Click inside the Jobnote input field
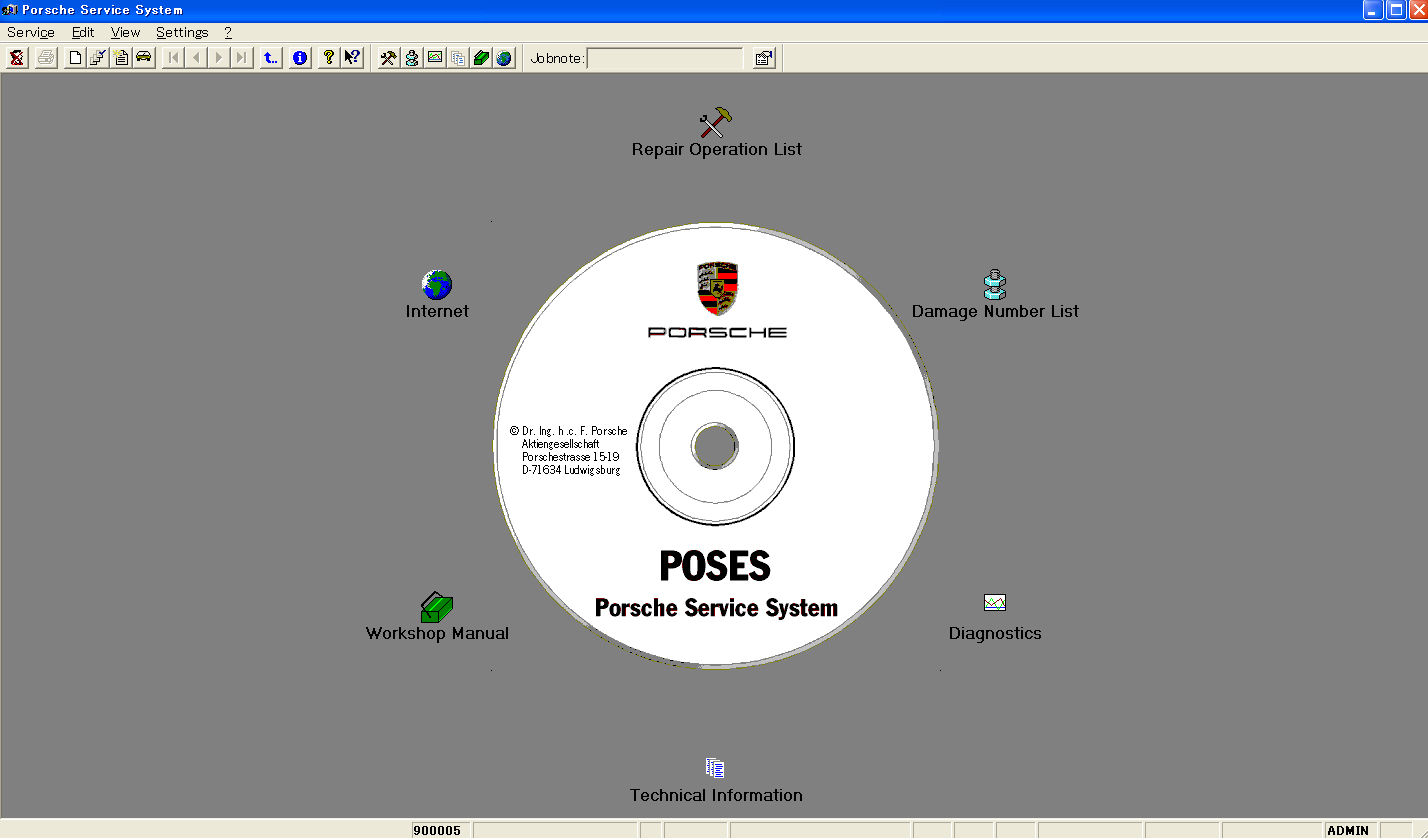Image resolution: width=1428 pixels, height=838 pixels. coord(665,58)
